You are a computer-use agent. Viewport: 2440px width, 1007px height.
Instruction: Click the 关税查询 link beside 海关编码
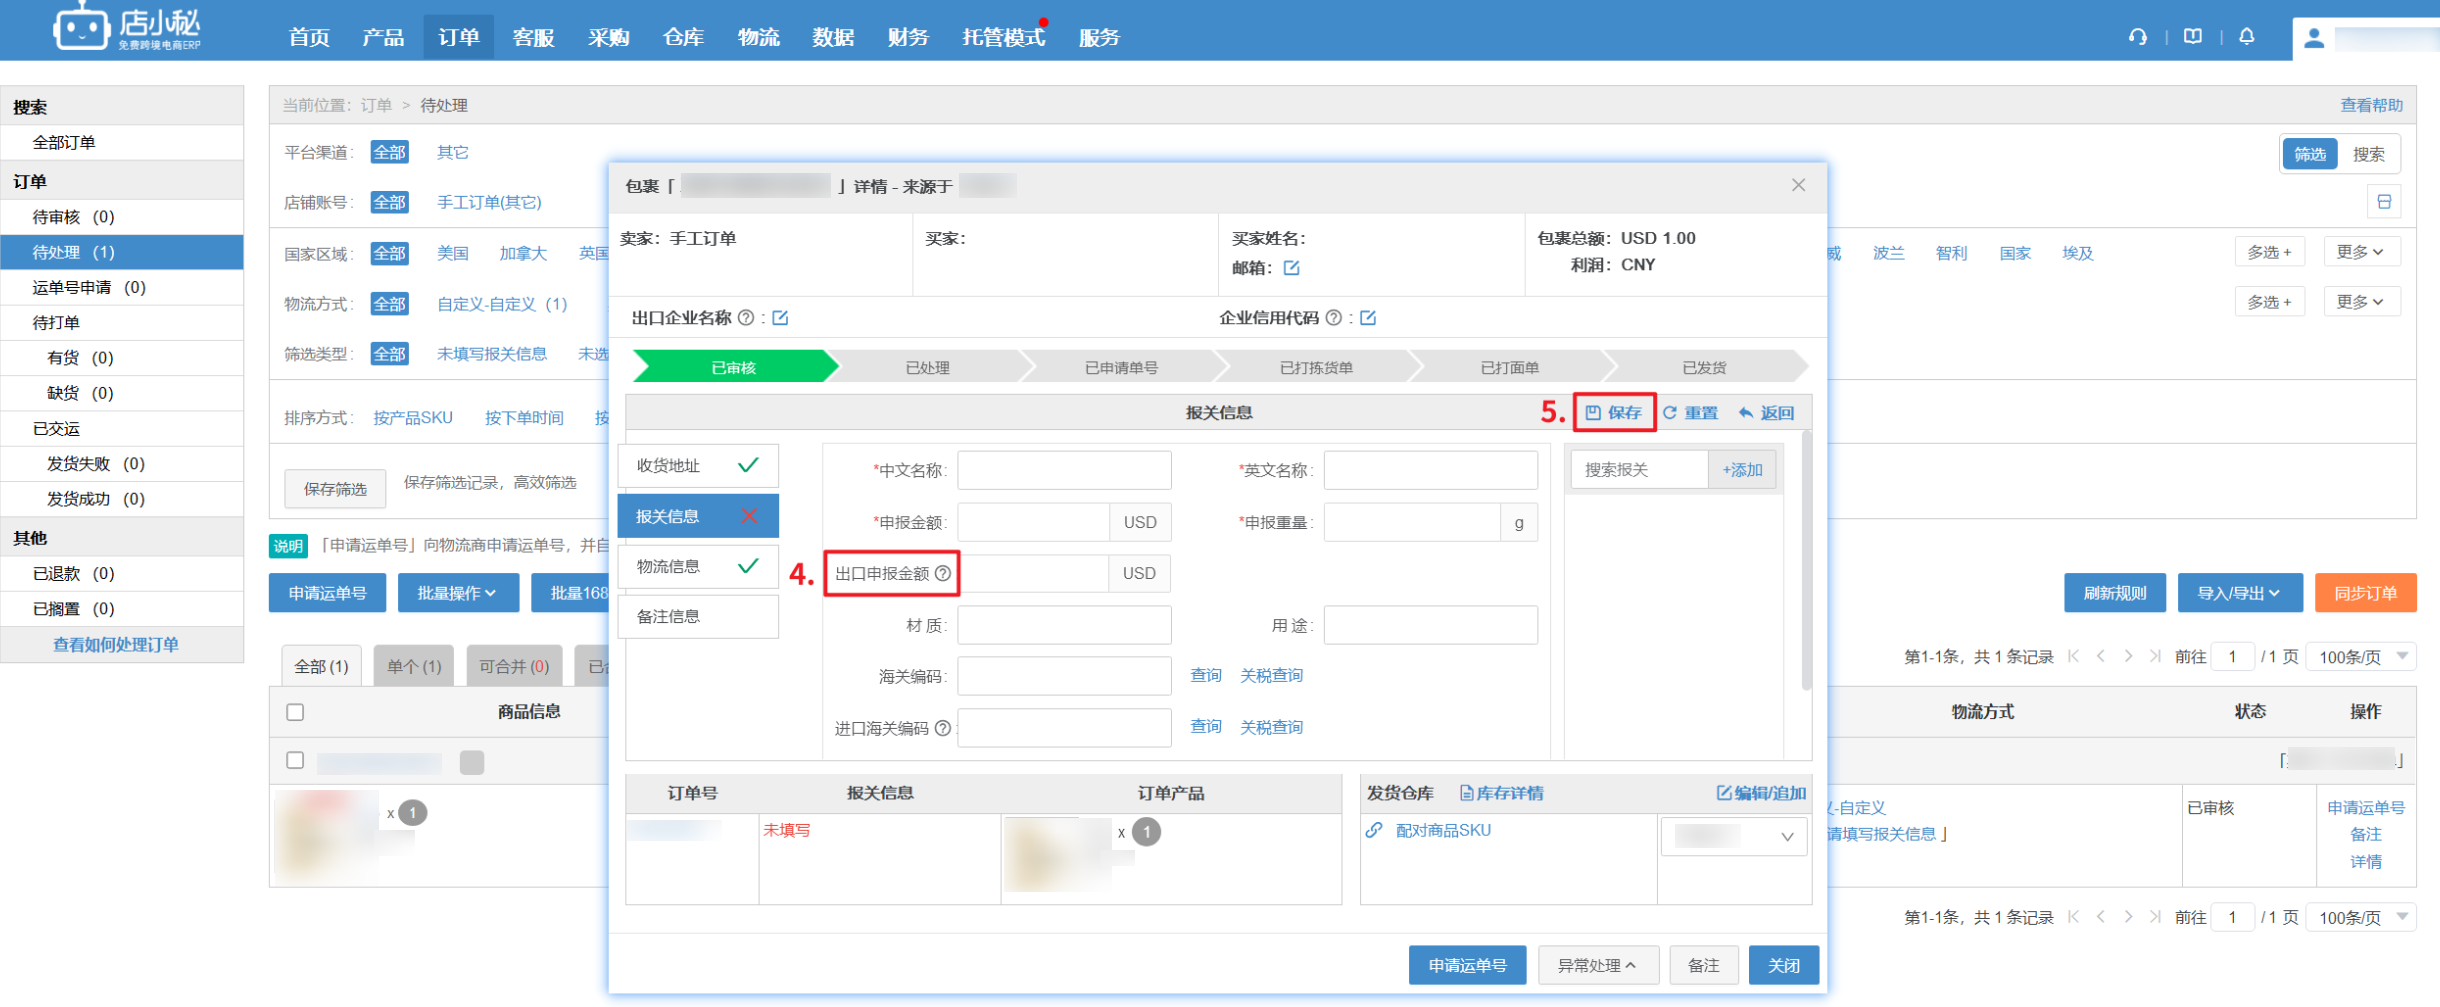point(1271,676)
